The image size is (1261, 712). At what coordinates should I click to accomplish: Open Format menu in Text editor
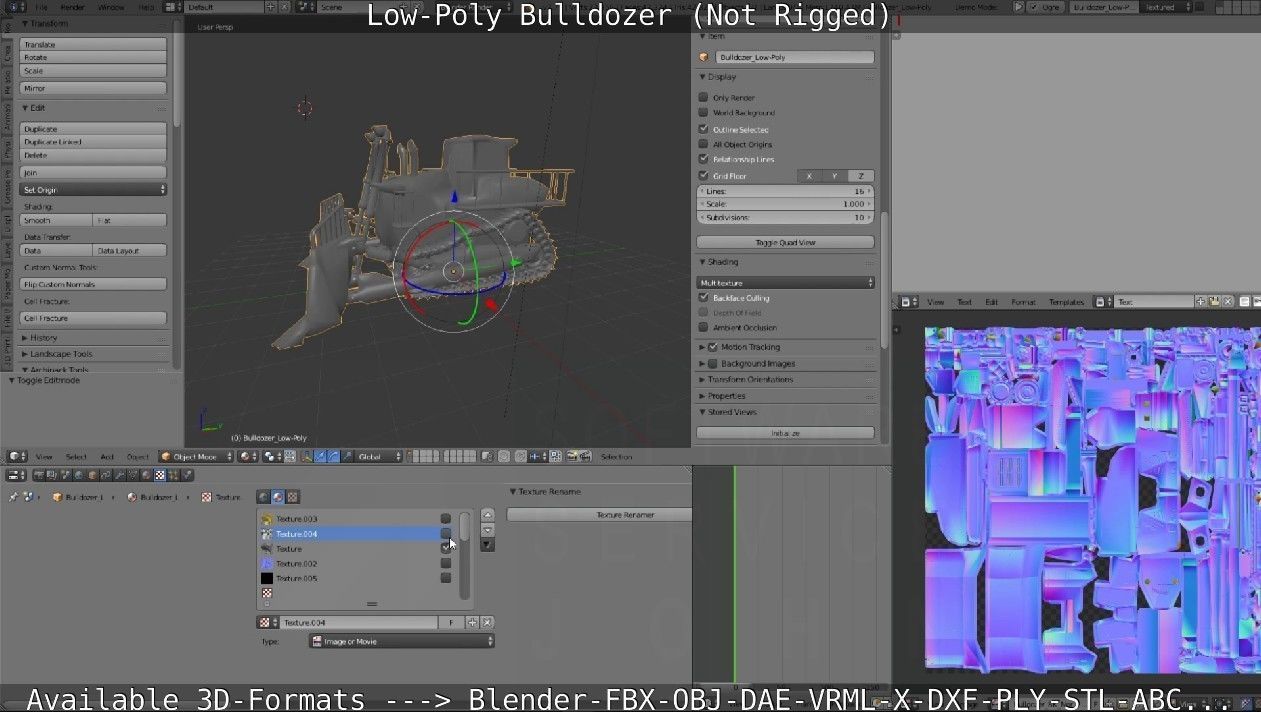(x=1023, y=302)
